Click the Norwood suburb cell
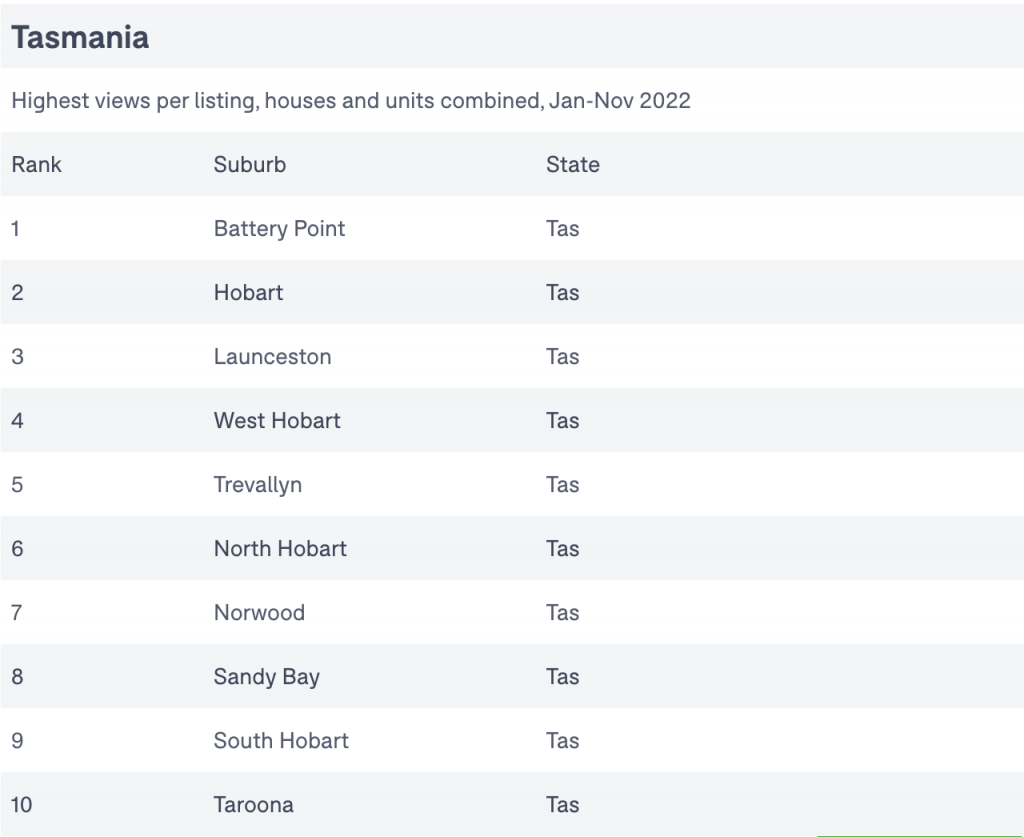The height and width of the screenshot is (837, 1024). tap(259, 612)
